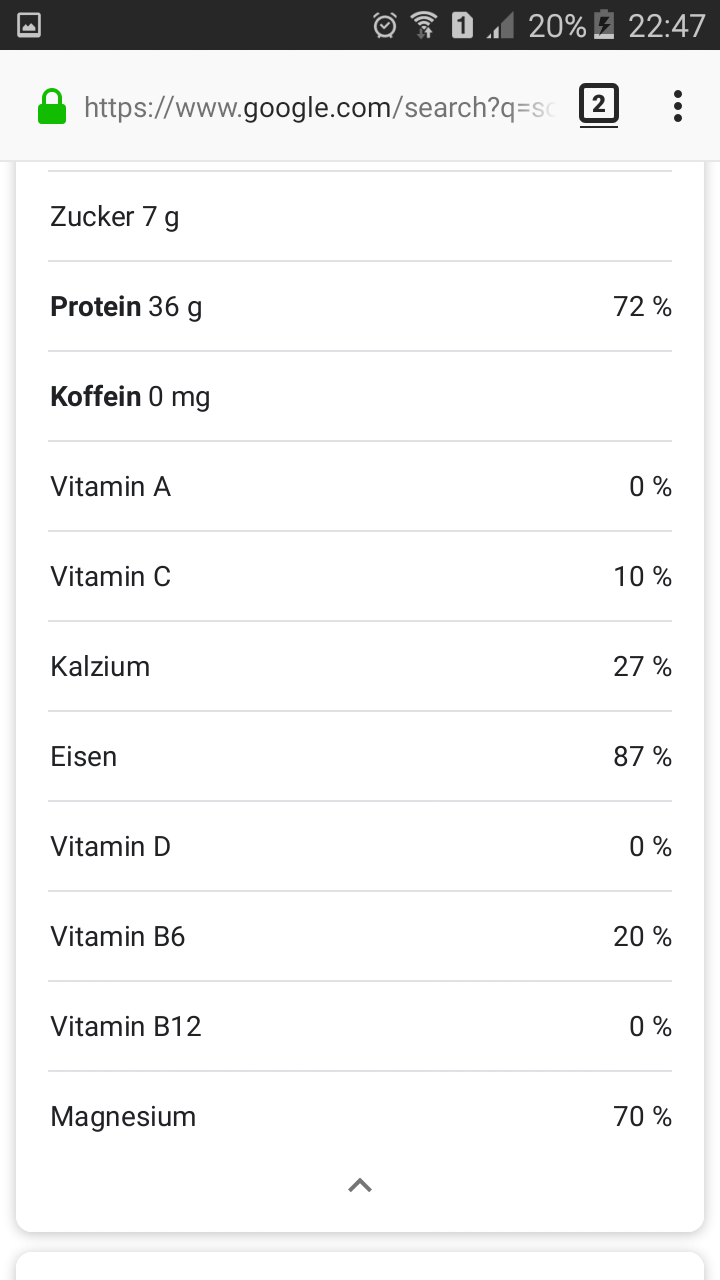Tap the clock time in status bar

pos(666,25)
